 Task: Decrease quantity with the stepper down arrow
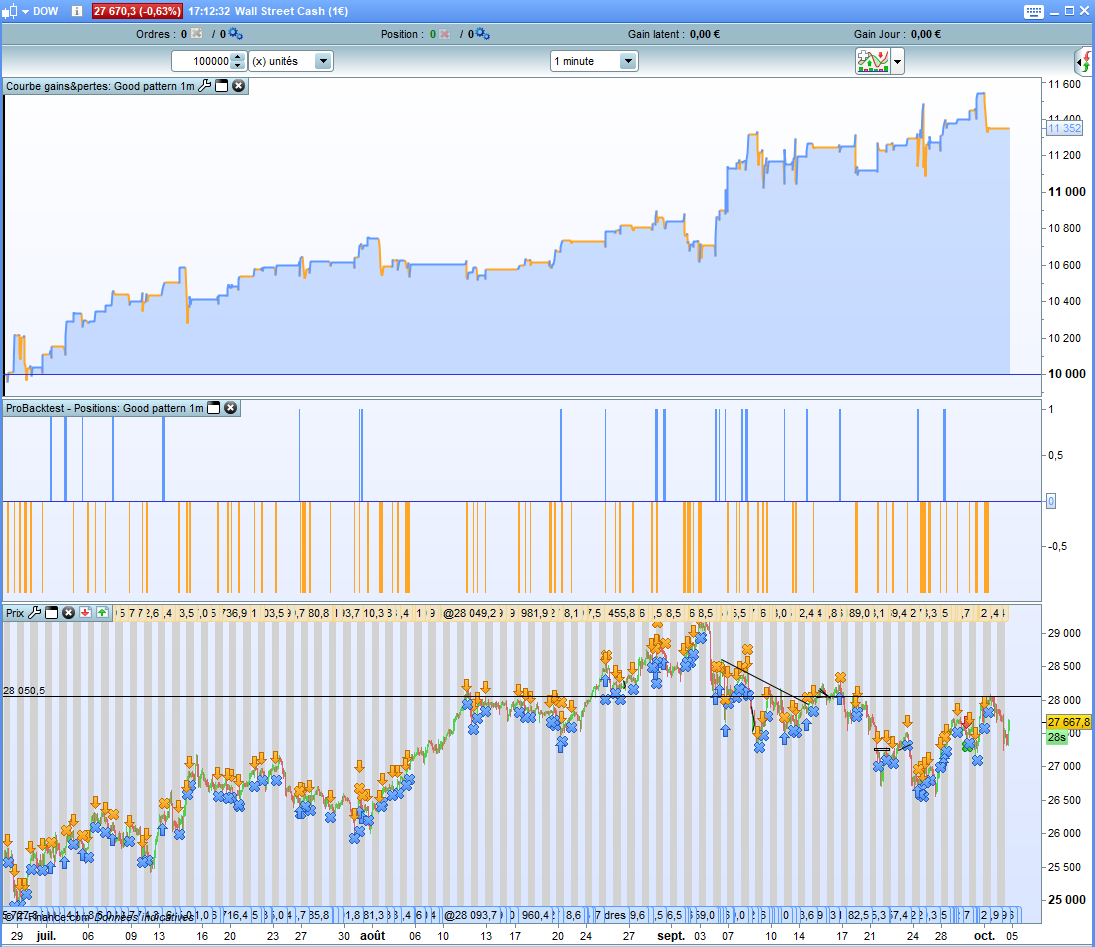(x=238, y=66)
